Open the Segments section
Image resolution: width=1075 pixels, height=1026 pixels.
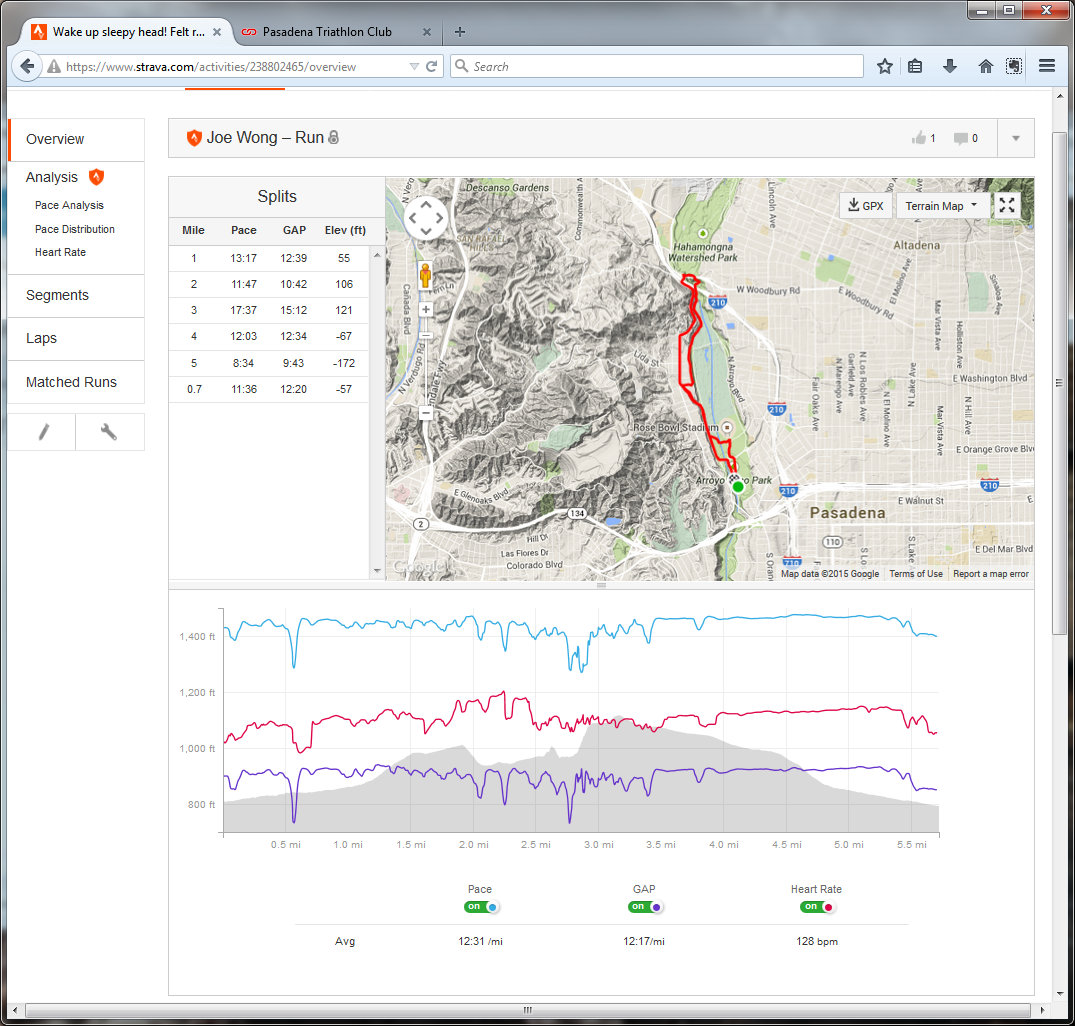(x=57, y=295)
